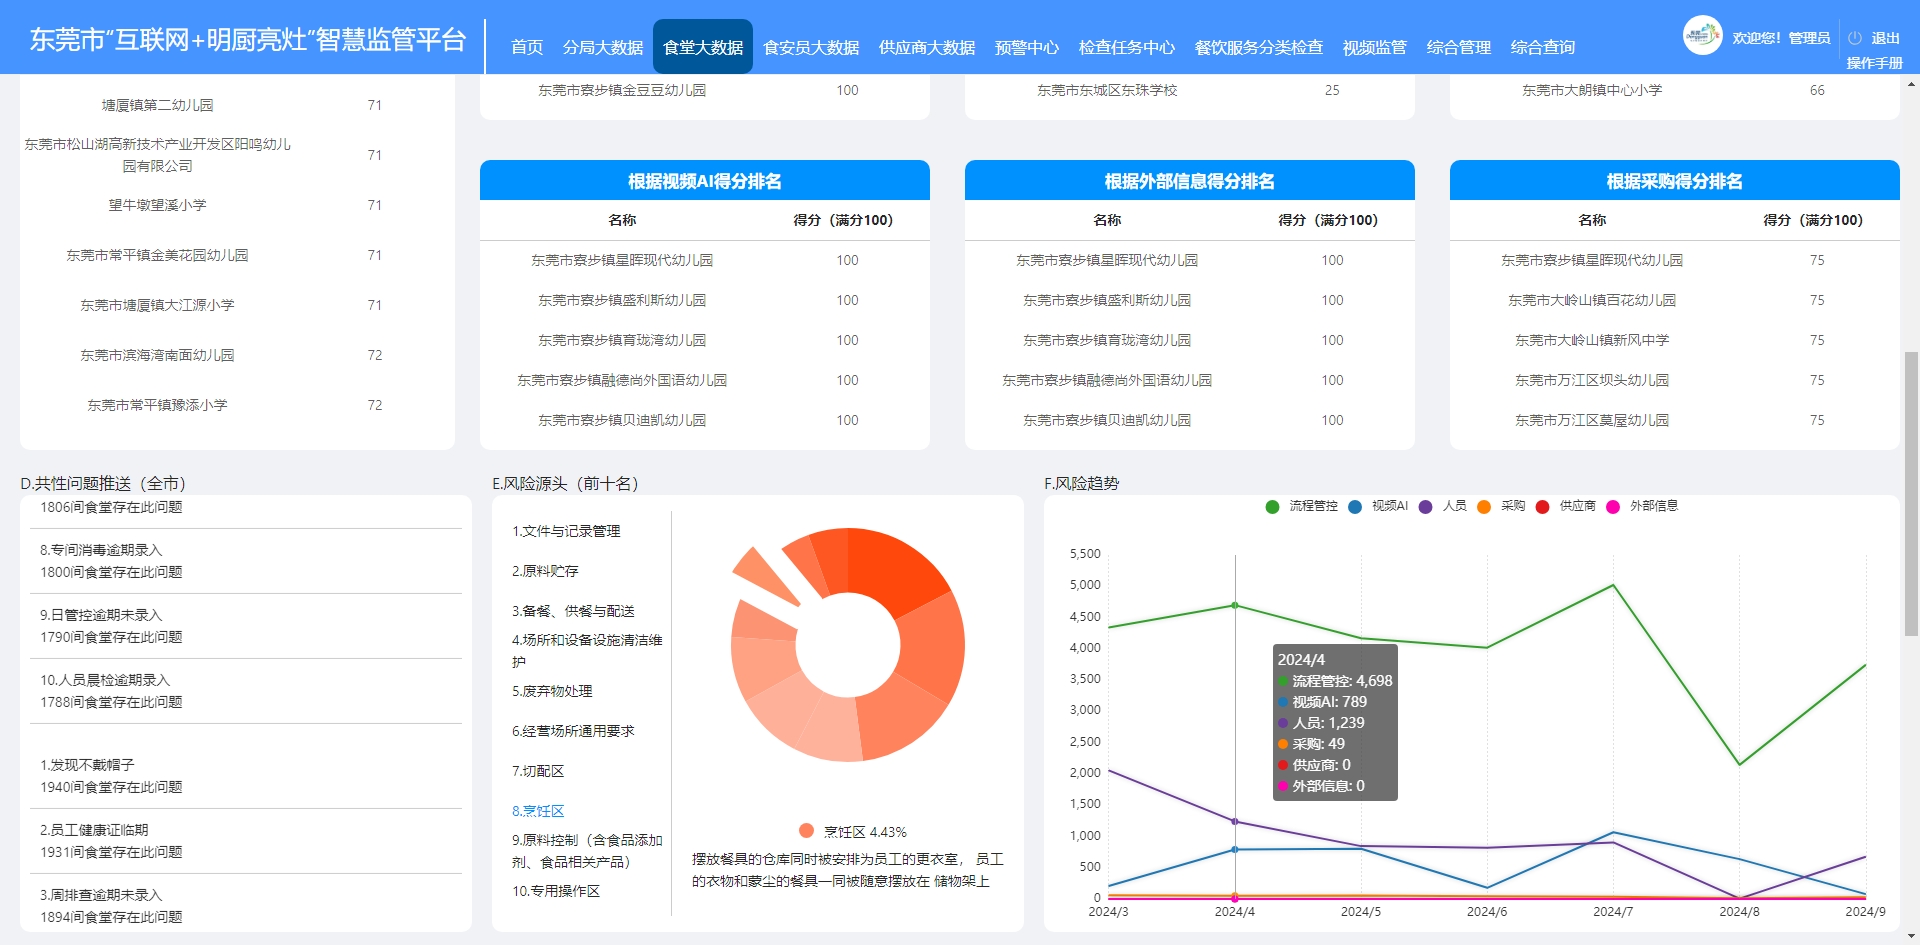
Task: Open the 首页 menu tab
Action: coord(527,47)
